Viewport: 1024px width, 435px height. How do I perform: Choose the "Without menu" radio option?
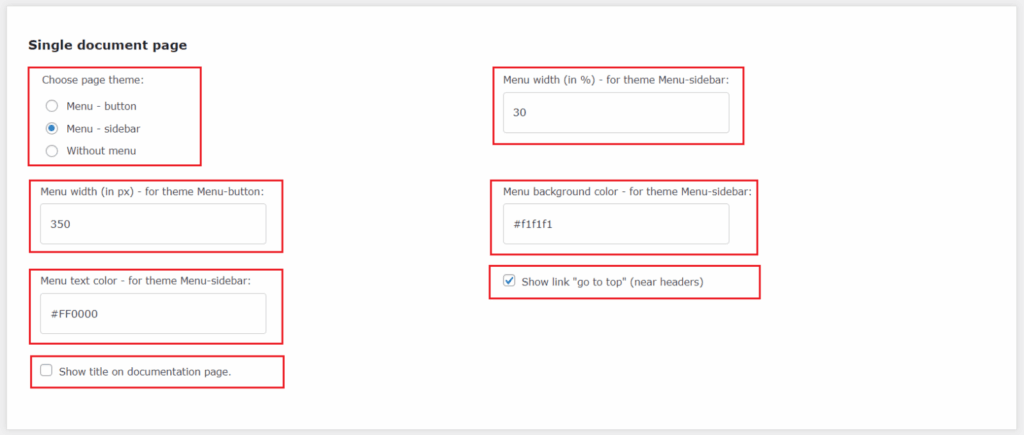tap(52, 151)
